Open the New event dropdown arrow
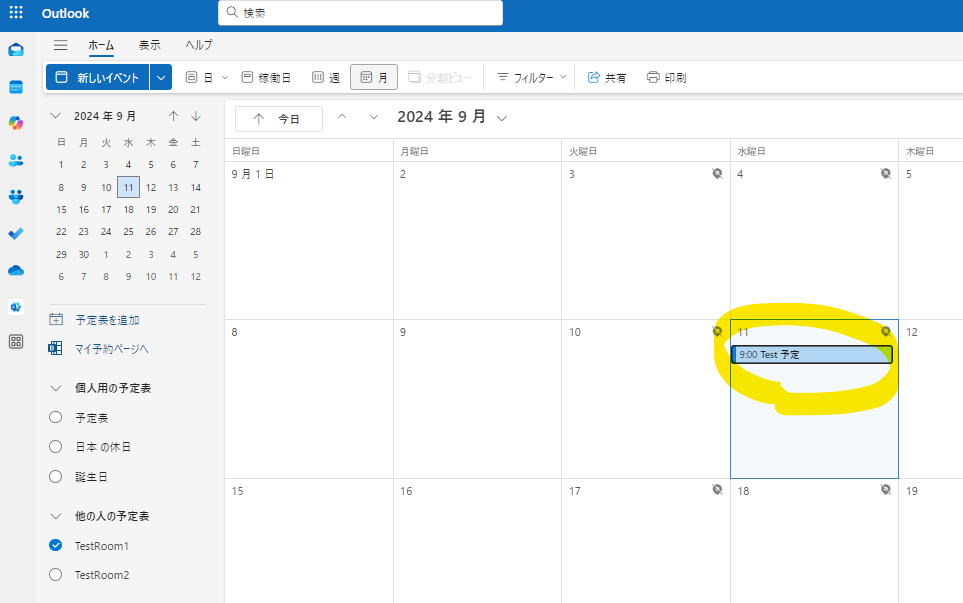The image size is (963, 603). (x=161, y=77)
